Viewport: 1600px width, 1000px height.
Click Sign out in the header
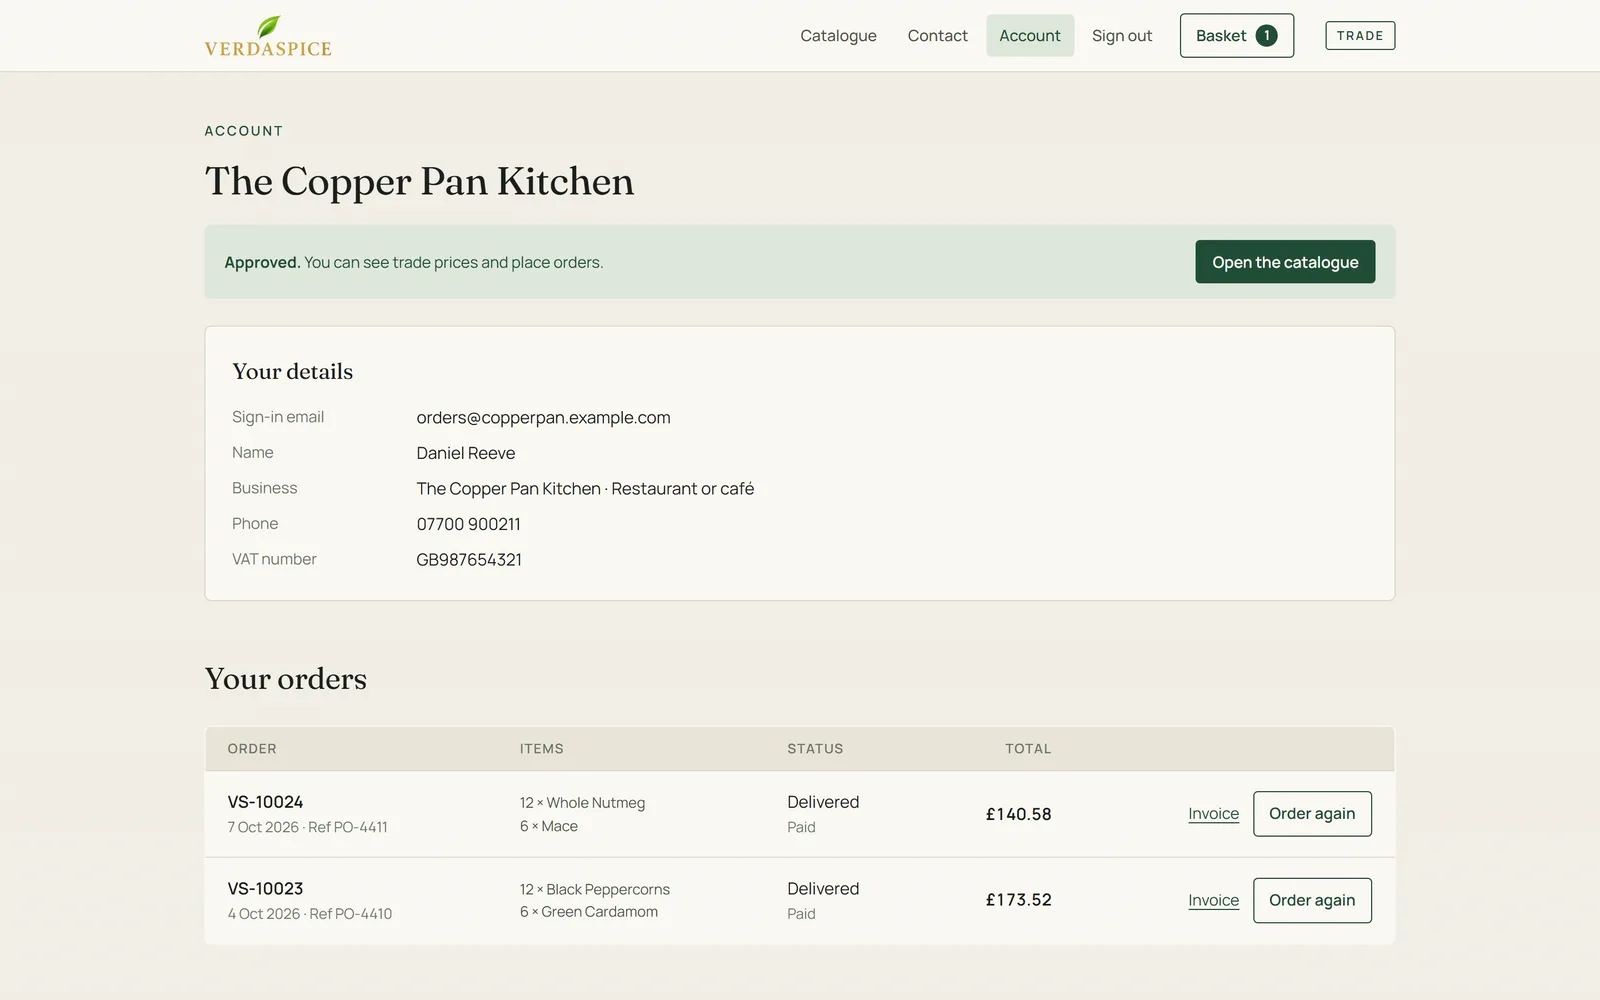(x=1122, y=36)
